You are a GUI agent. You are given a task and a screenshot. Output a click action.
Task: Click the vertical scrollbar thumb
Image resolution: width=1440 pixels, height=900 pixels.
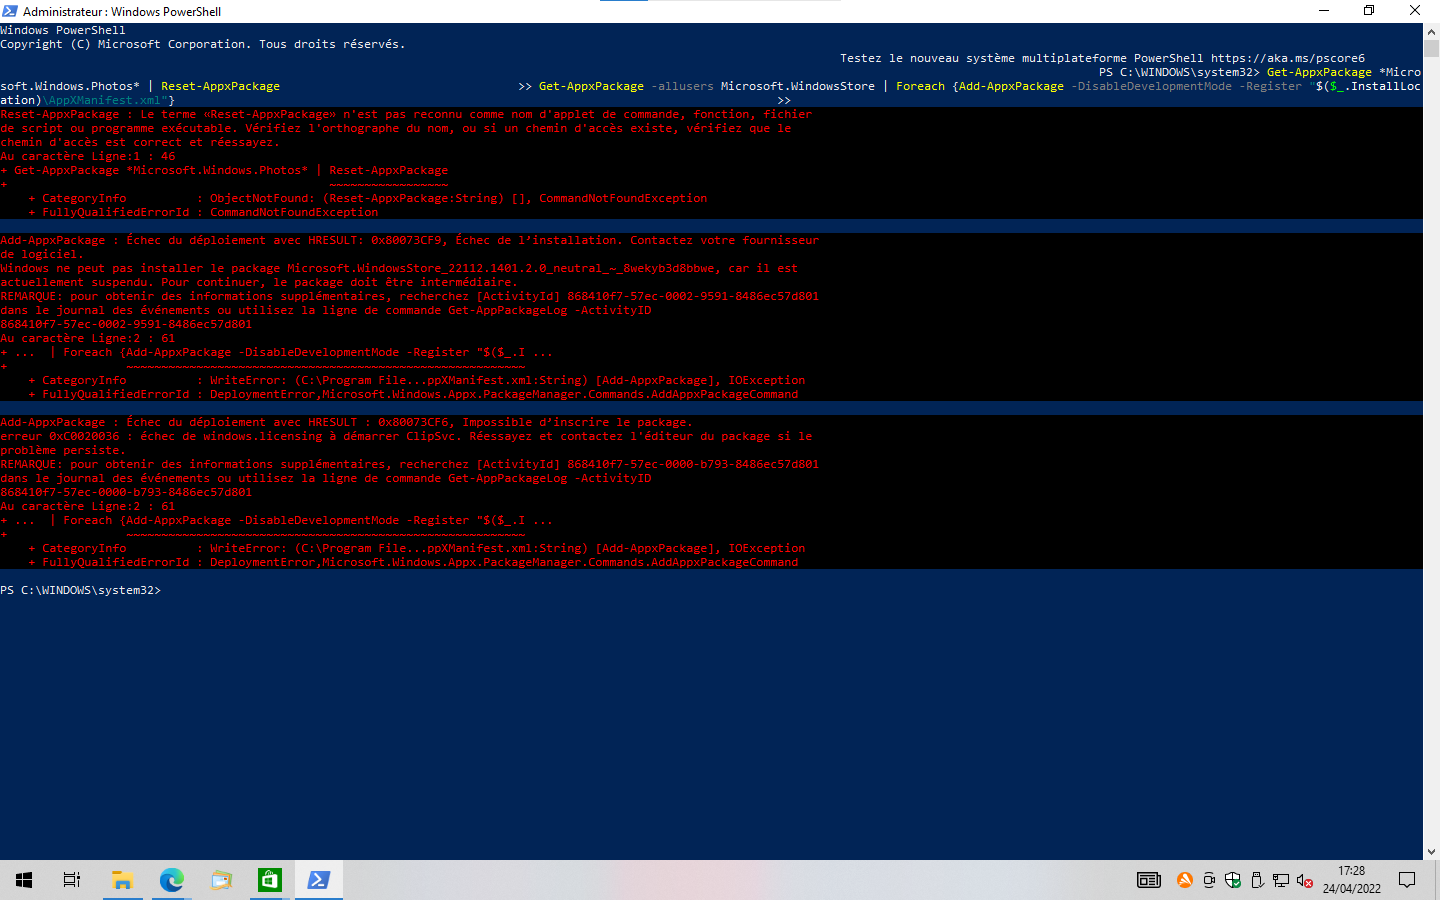(1431, 48)
